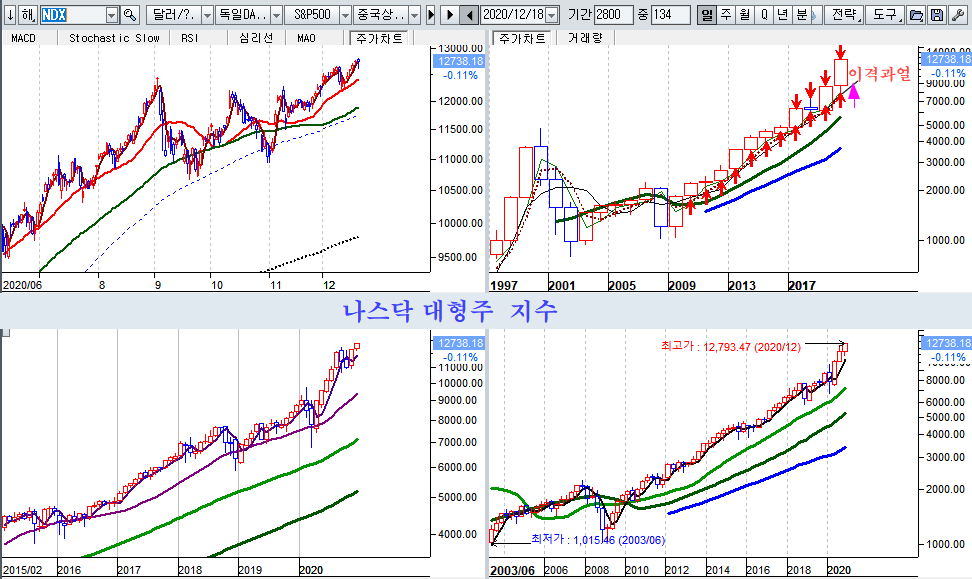Select the 분 minute period toggle
972x579 pixels.
(x=802, y=15)
